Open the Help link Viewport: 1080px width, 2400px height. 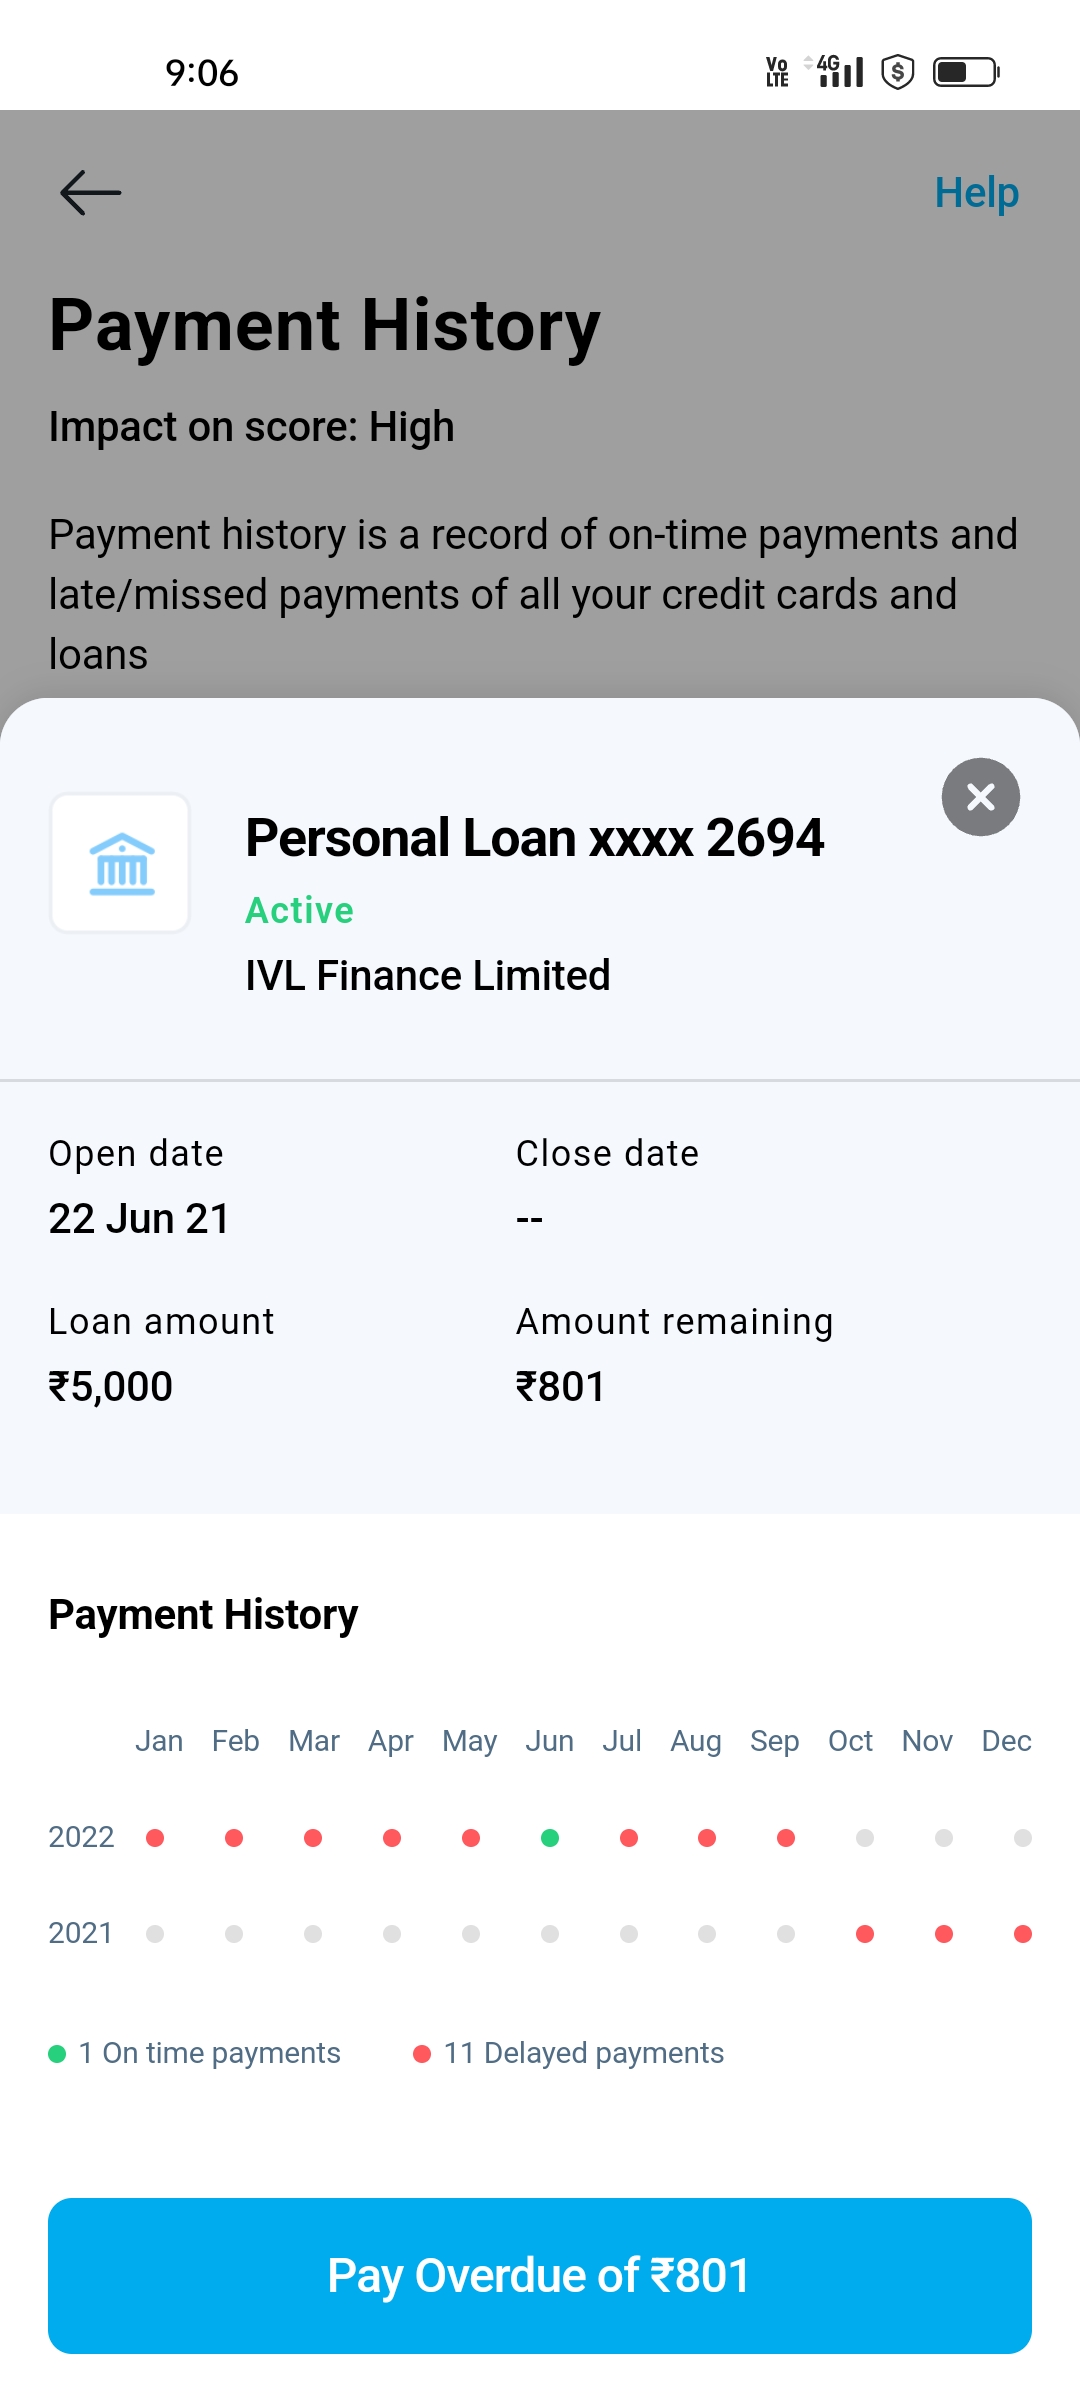tap(976, 193)
